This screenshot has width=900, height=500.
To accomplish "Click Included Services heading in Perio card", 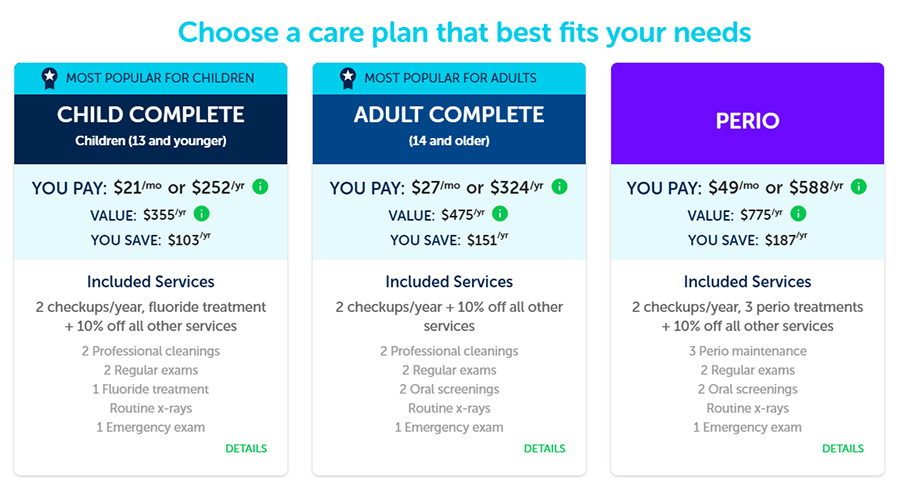I will point(747,281).
